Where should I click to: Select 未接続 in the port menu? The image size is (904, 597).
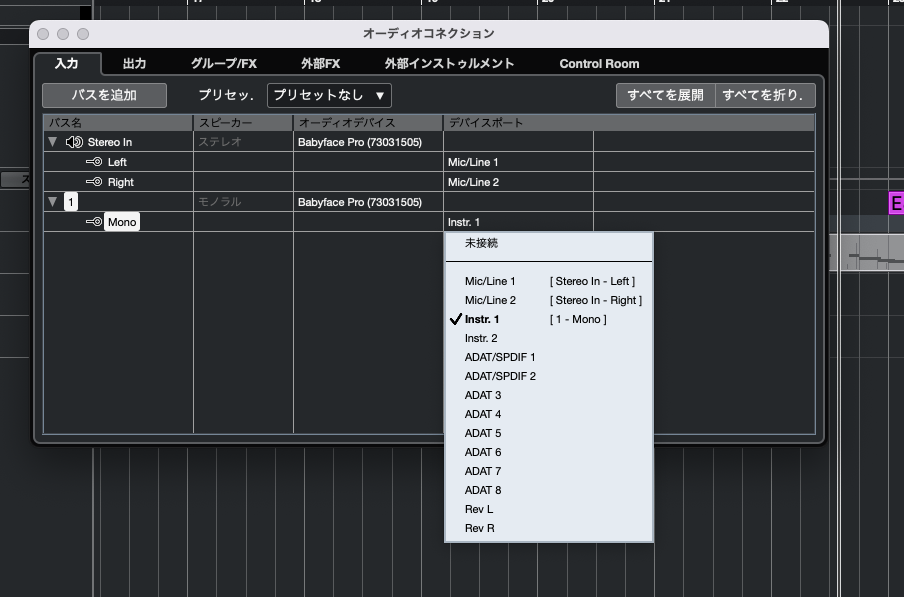(x=481, y=243)
